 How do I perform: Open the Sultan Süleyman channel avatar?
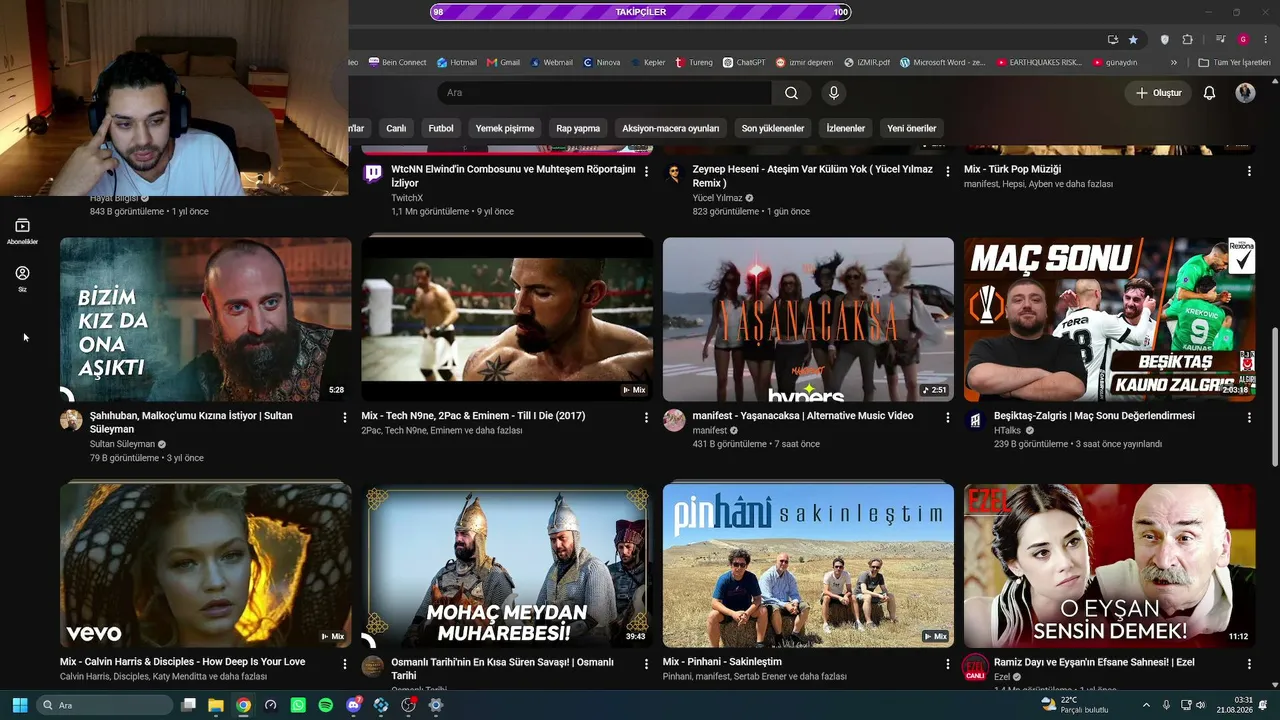pyautogui.click(x=71, y=420)
